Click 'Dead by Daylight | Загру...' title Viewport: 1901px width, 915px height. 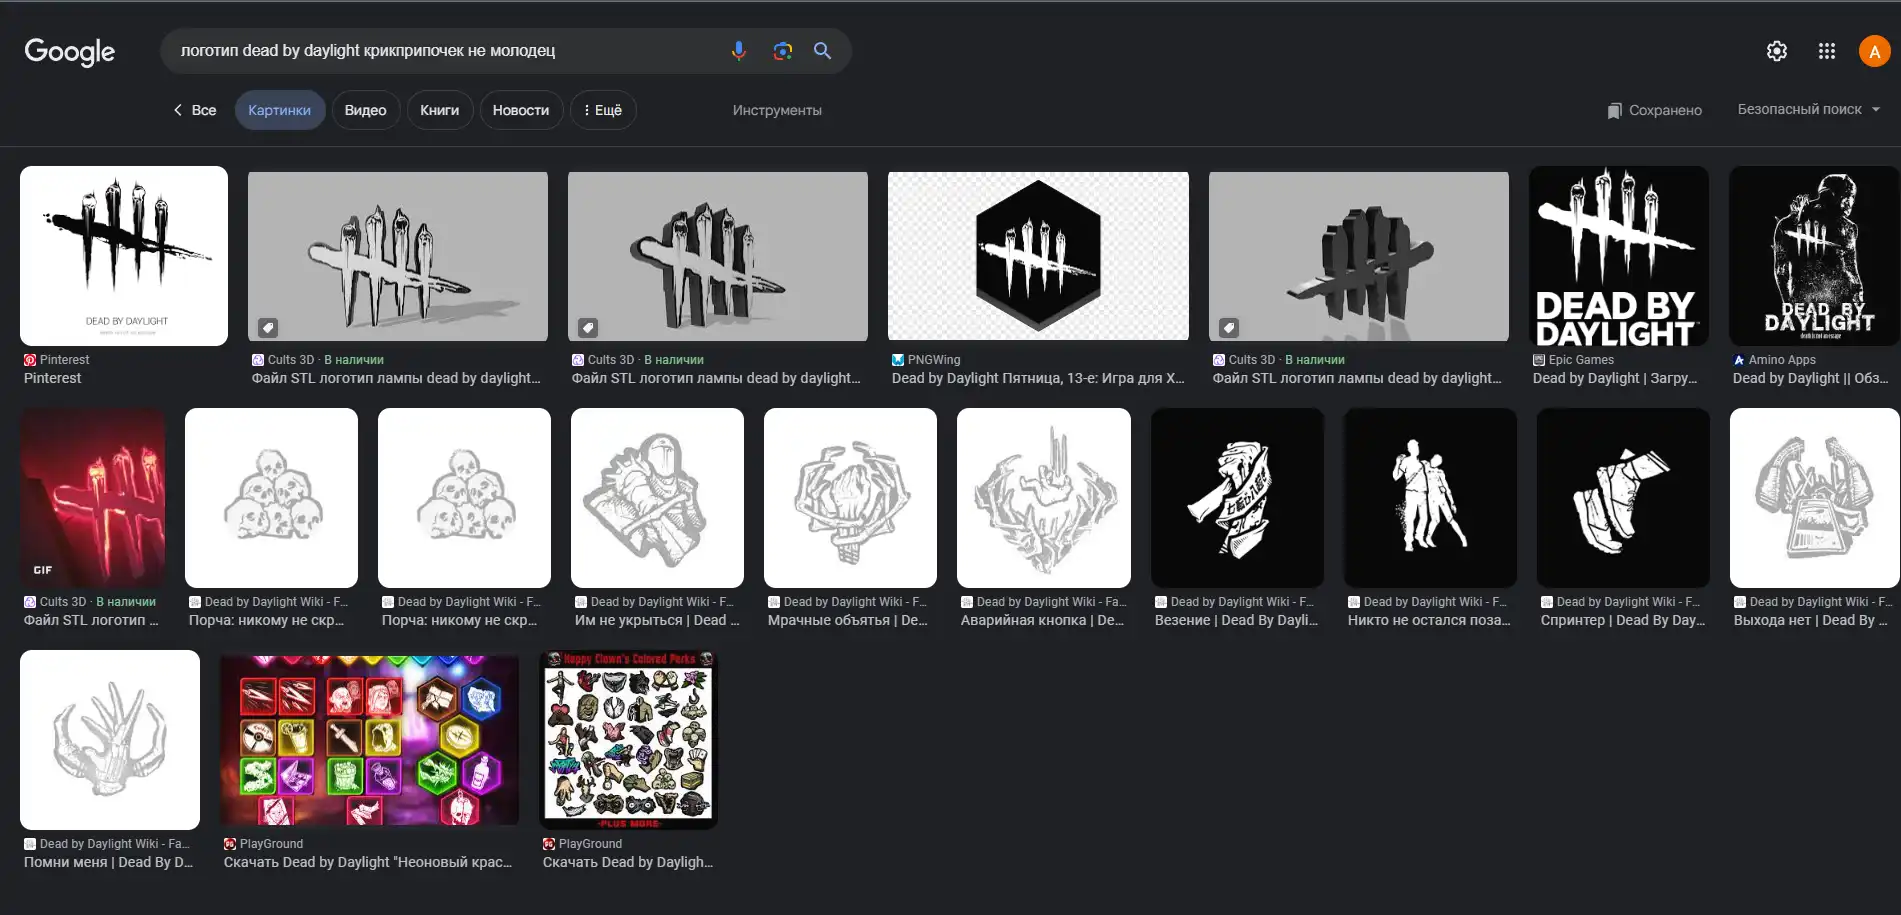(x=1615, y=378)
